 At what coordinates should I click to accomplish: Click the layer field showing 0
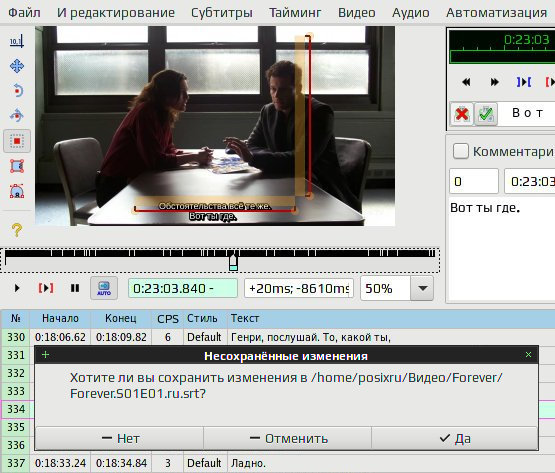474,181
